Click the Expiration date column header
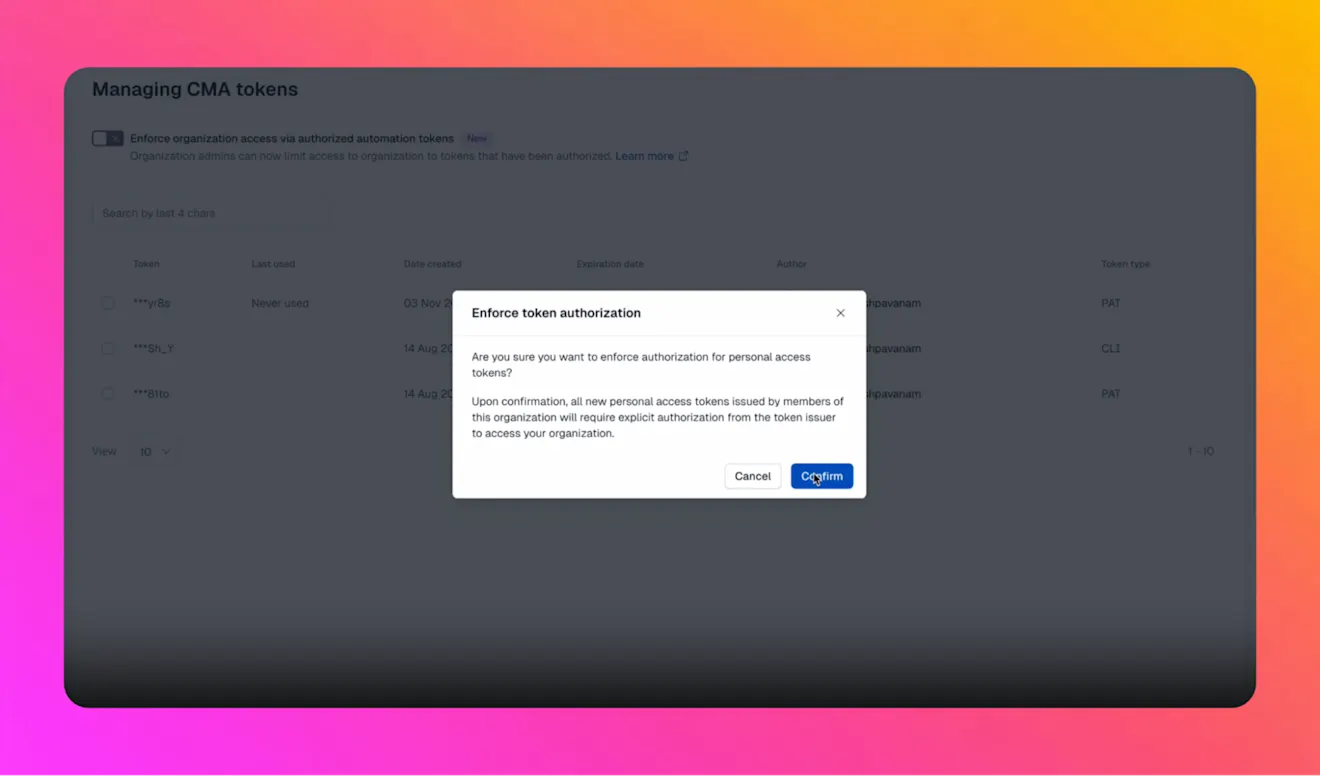The width and height of the screenshot is (1320, 776). pyautogui.click(x=610, y=264)
